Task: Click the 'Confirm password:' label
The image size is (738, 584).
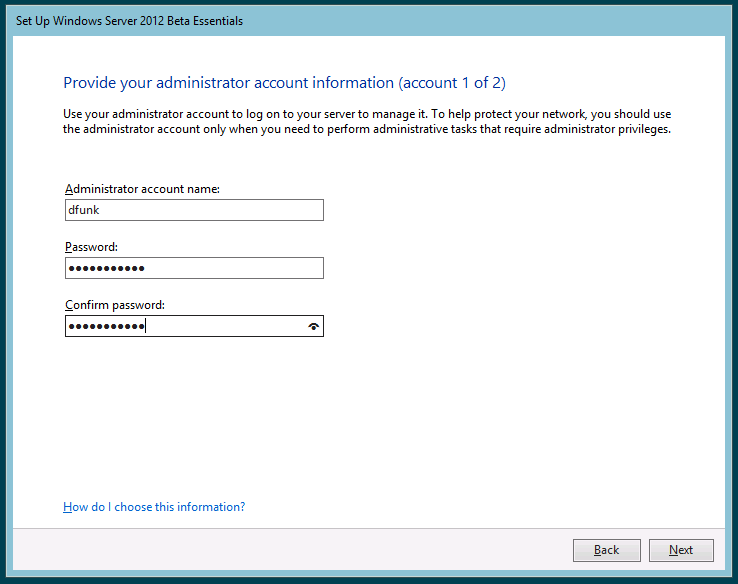Action: click(x=114, y=305)
